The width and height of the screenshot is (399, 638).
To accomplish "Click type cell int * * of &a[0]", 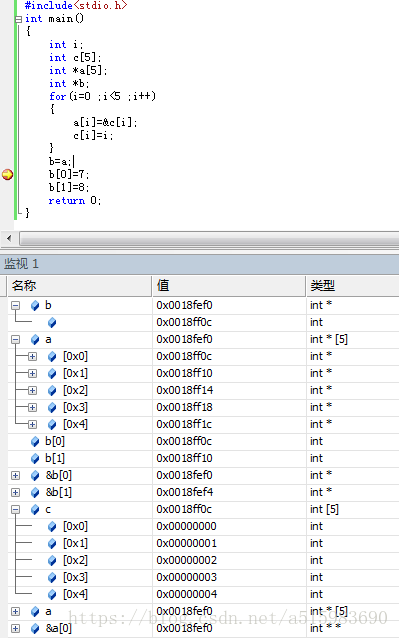I will coord(325,628).
